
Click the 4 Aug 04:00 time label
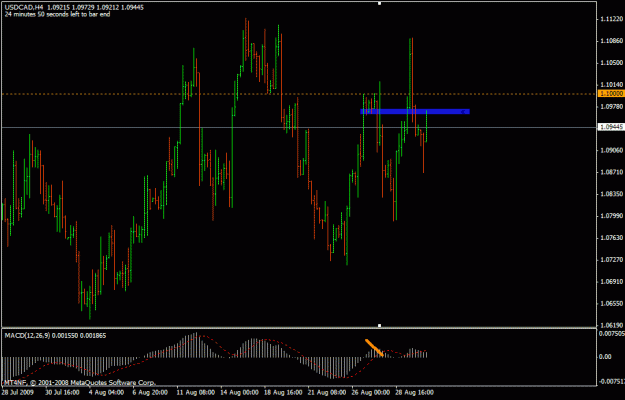pyautogui.click(x=104, y=392)
